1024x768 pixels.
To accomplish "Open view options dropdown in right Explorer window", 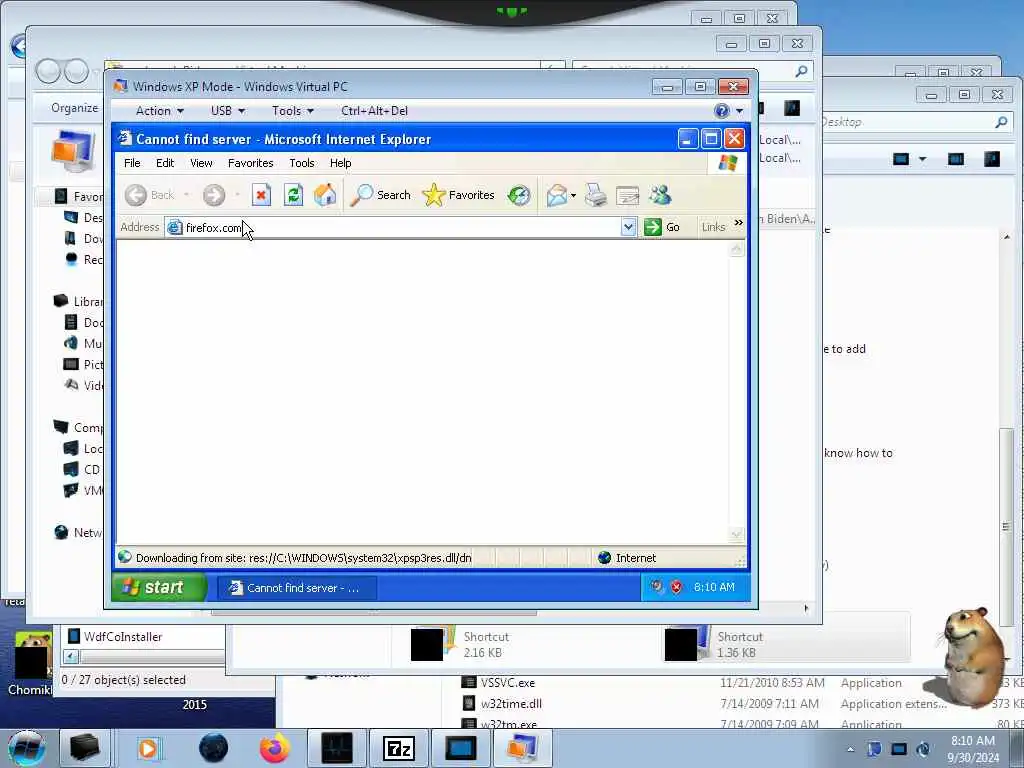I will tap(923, 159).
